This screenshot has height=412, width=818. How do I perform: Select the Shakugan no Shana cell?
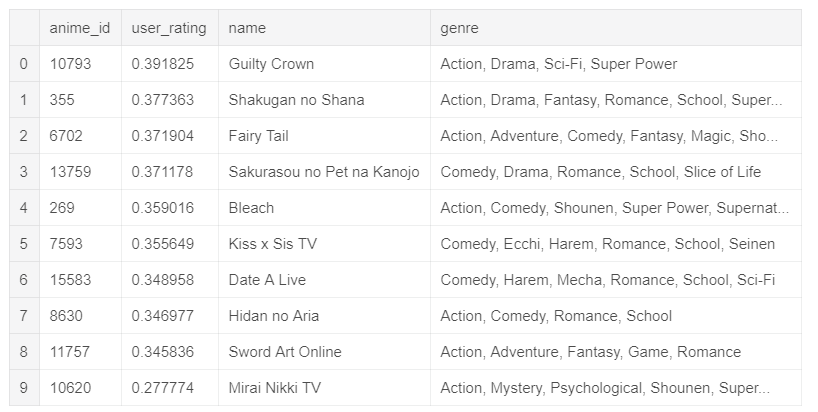click(x=296, y=100)
